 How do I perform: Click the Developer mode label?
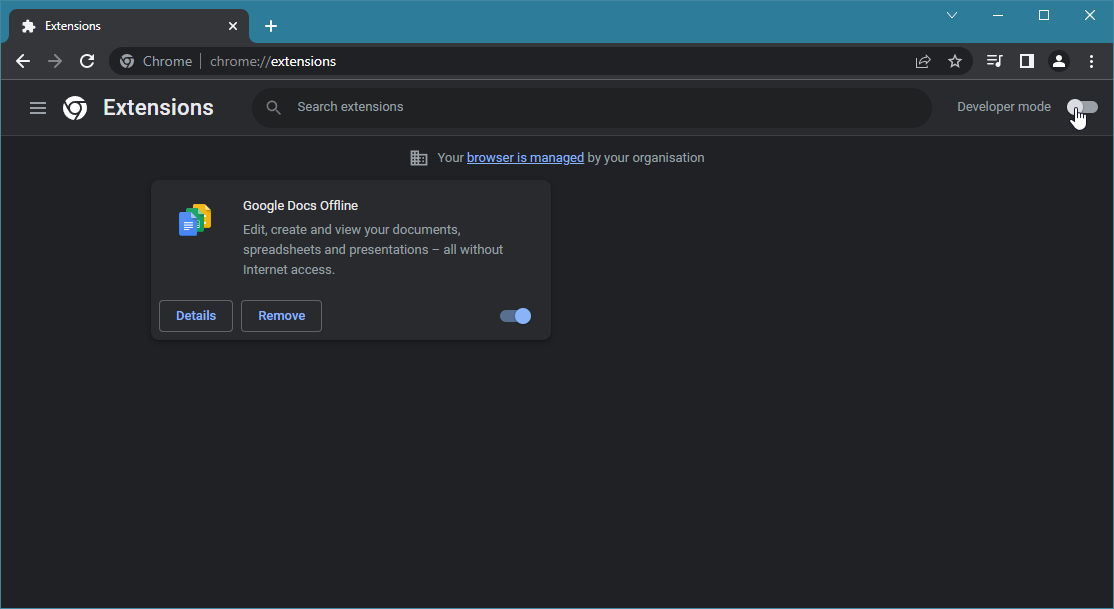coord(1004,107)
